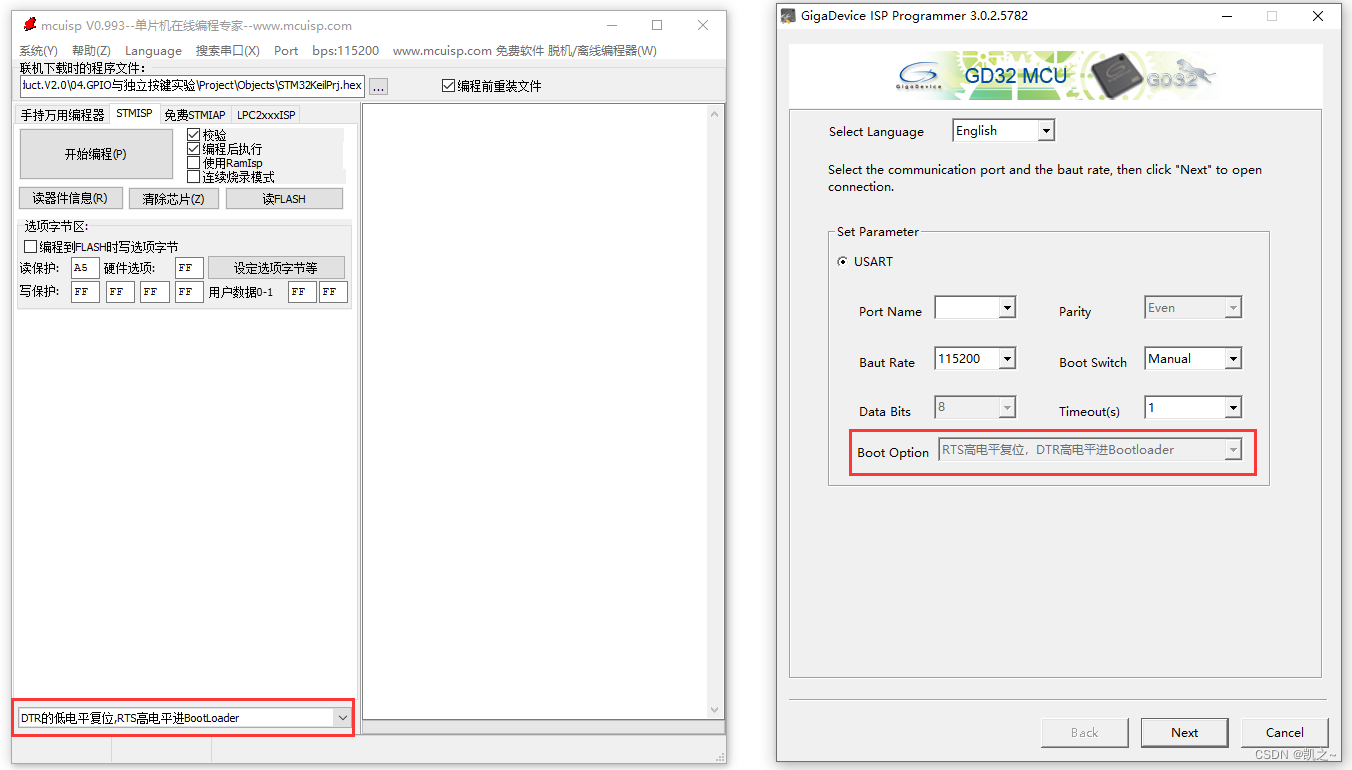
Task: Toggle the 编程后执行 checkbox
Action: point(194,149)
